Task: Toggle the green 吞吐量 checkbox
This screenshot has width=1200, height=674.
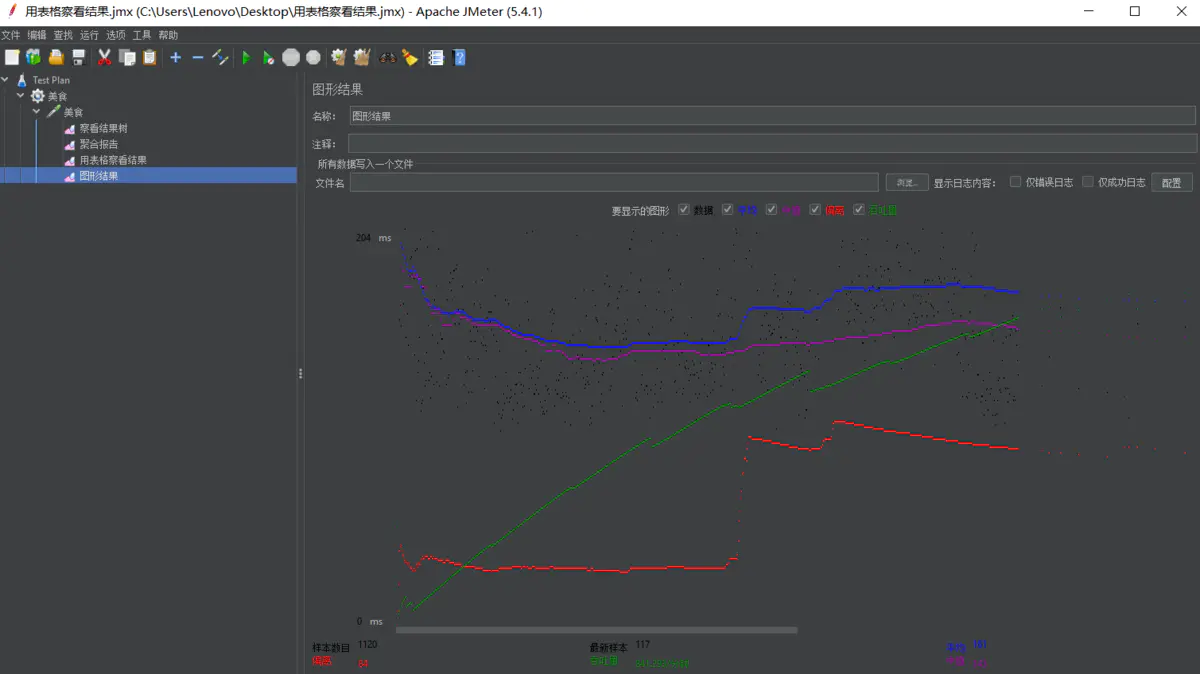Action: click(x=858, y=210)
